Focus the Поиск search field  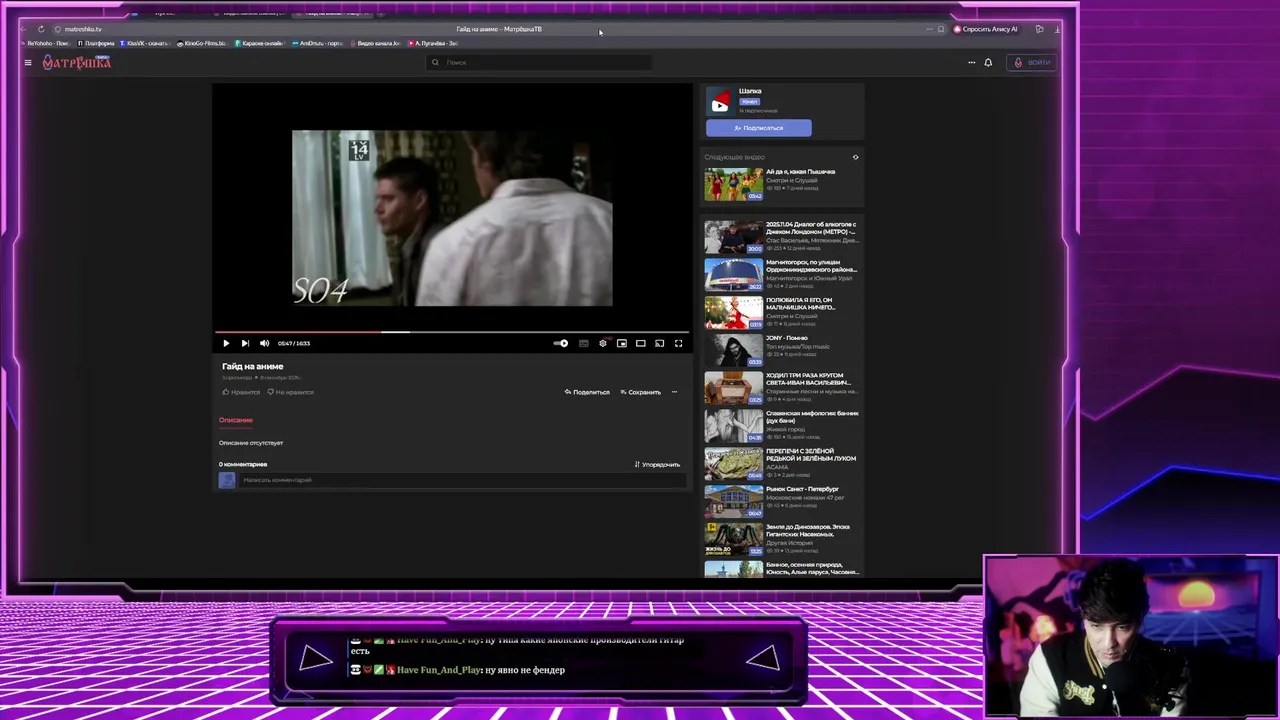(540, 62)
